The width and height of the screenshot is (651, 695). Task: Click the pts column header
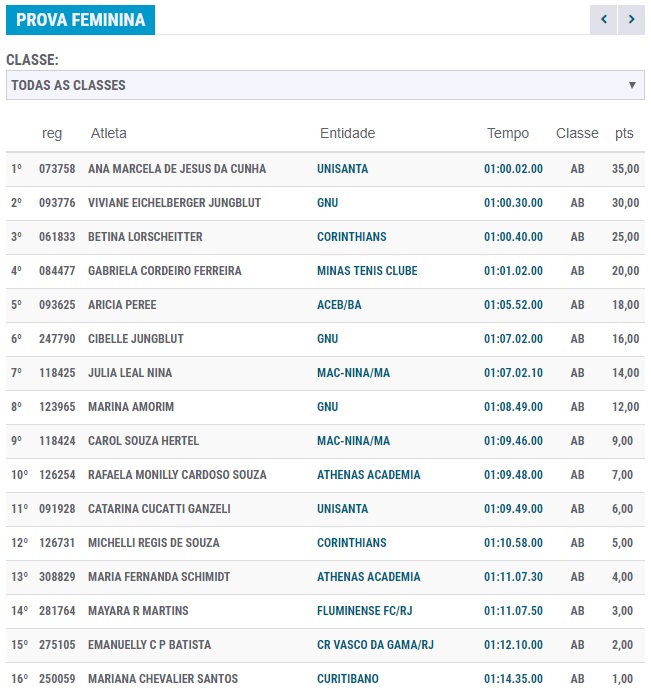click(x=624, y=133)
